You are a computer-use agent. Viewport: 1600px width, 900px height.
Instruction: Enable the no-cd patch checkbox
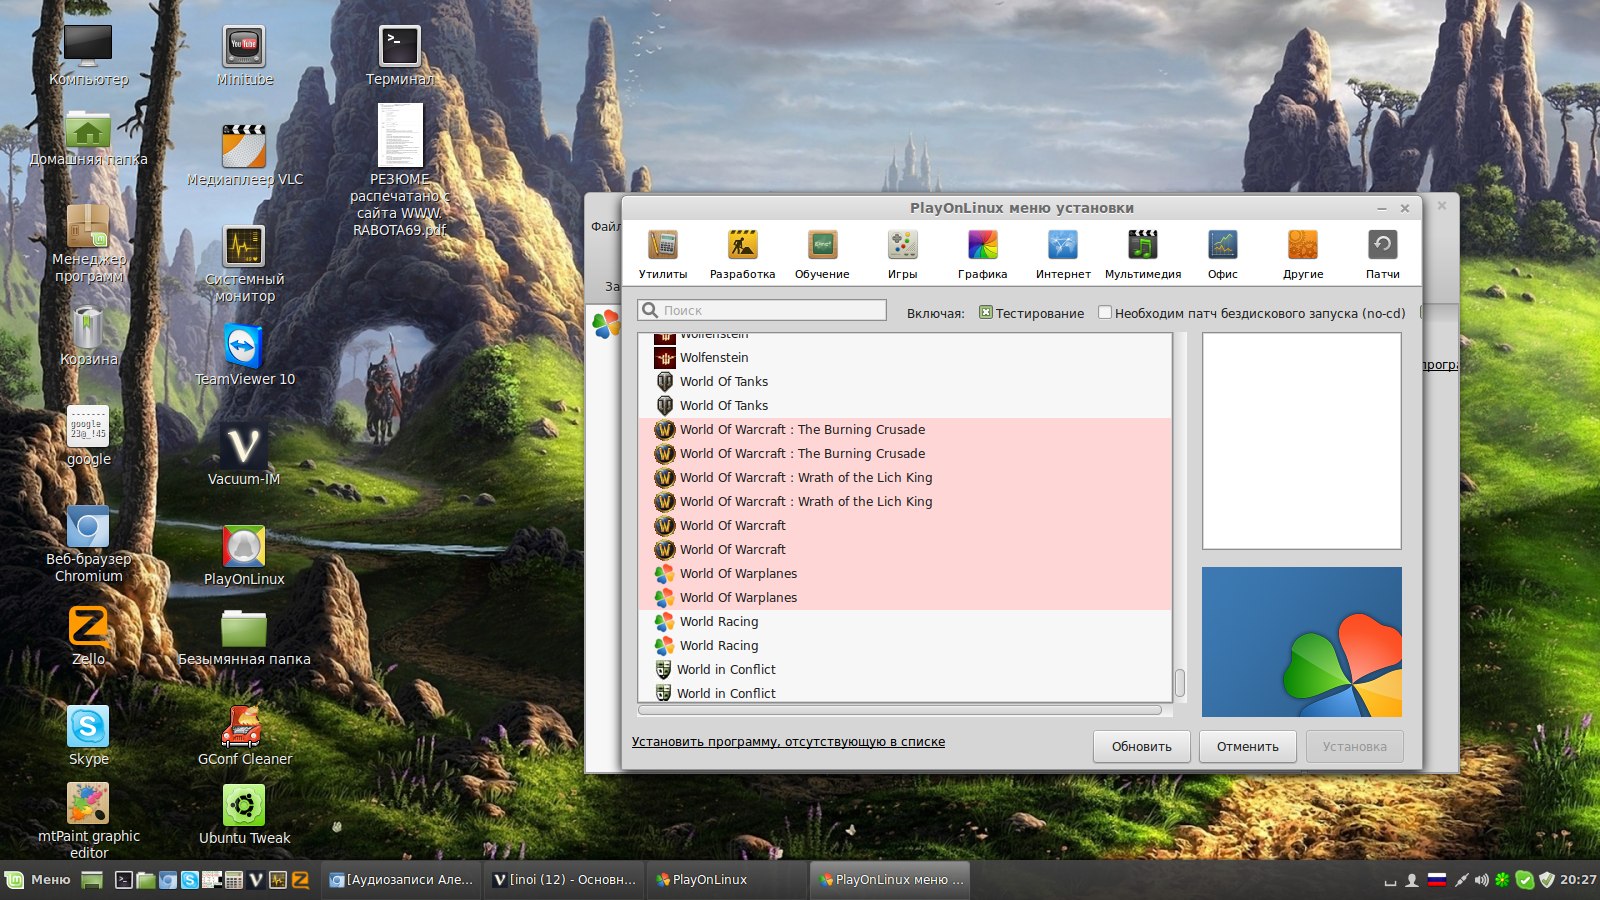coord(1105,313)
